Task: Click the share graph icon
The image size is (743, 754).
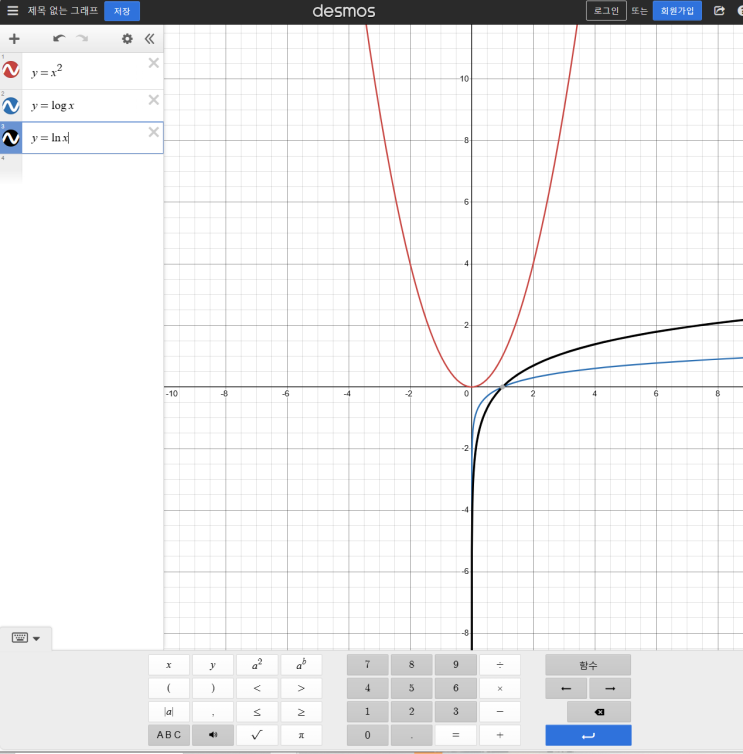Action: click(x=719, y=11)
